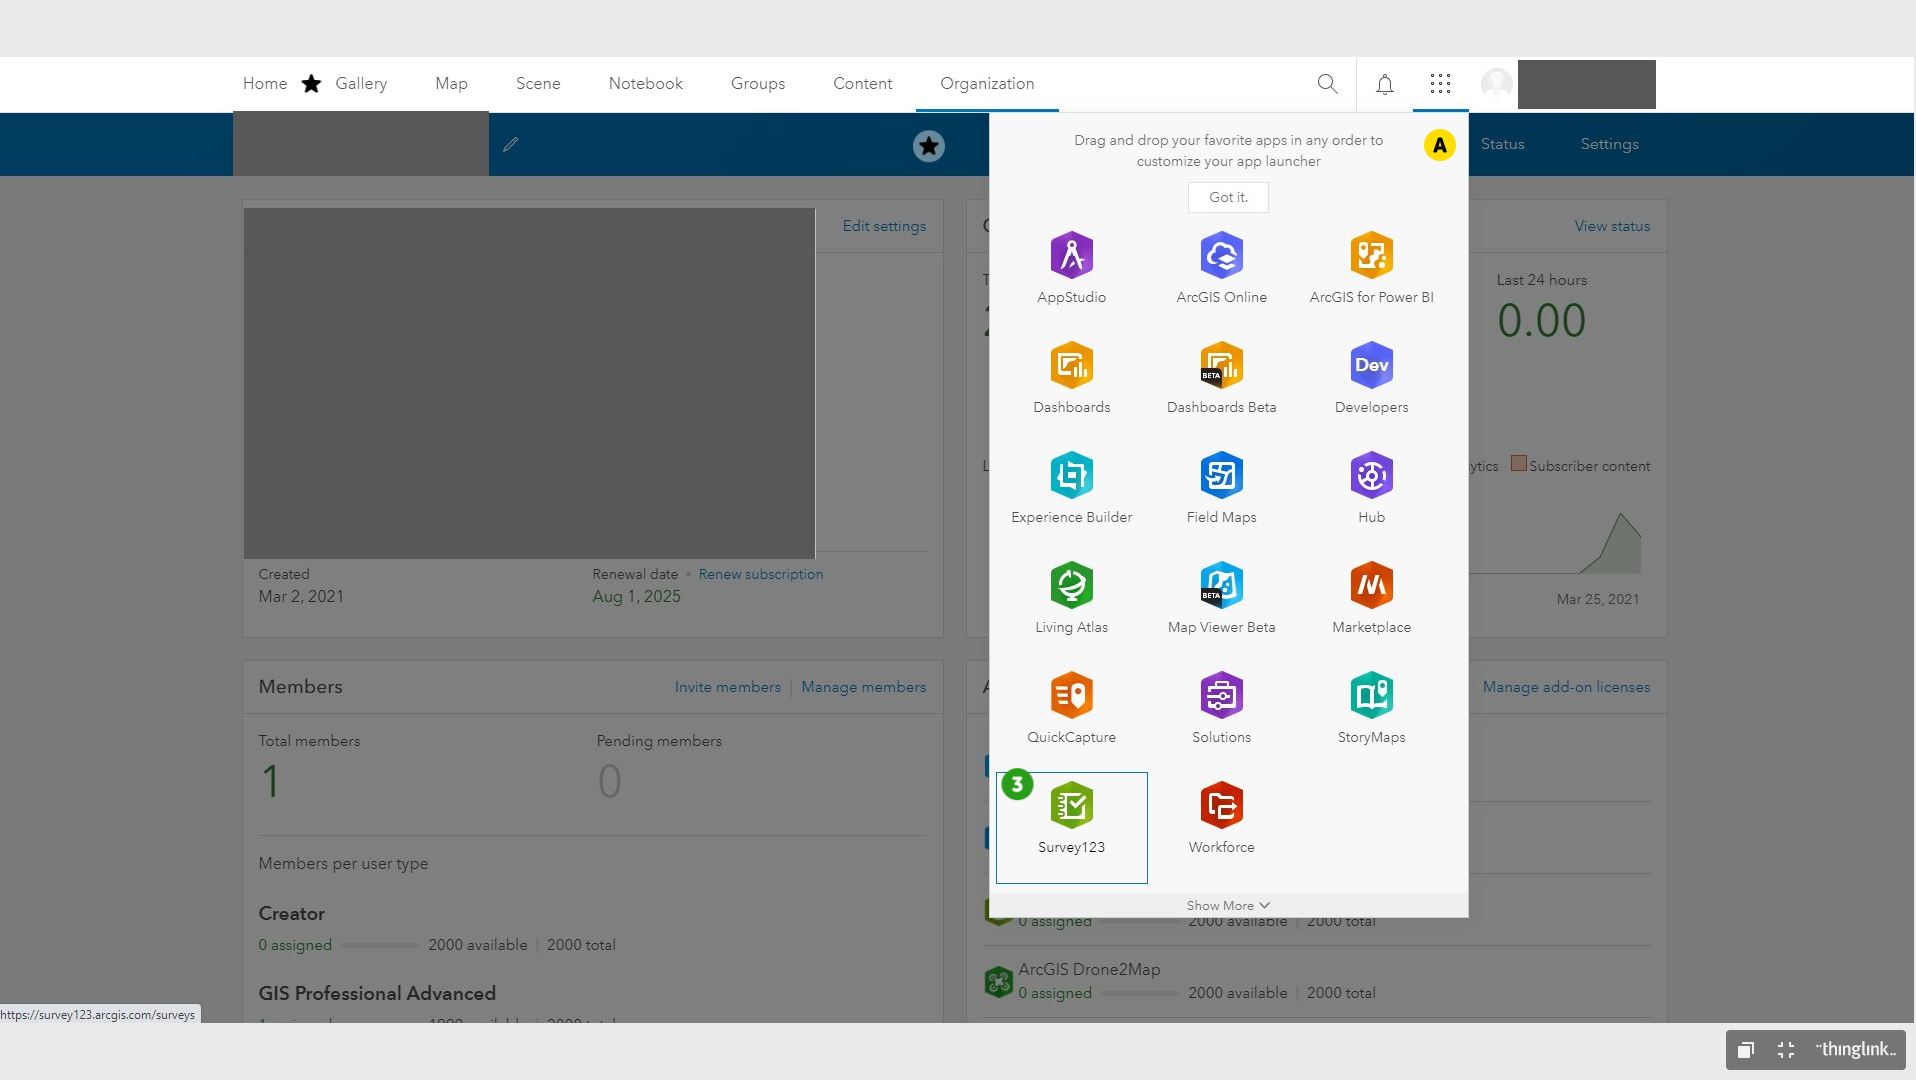Open the Gallery tab
Screen dimensions: 1916x1080
pyautogui.click(x=361, y=84)
